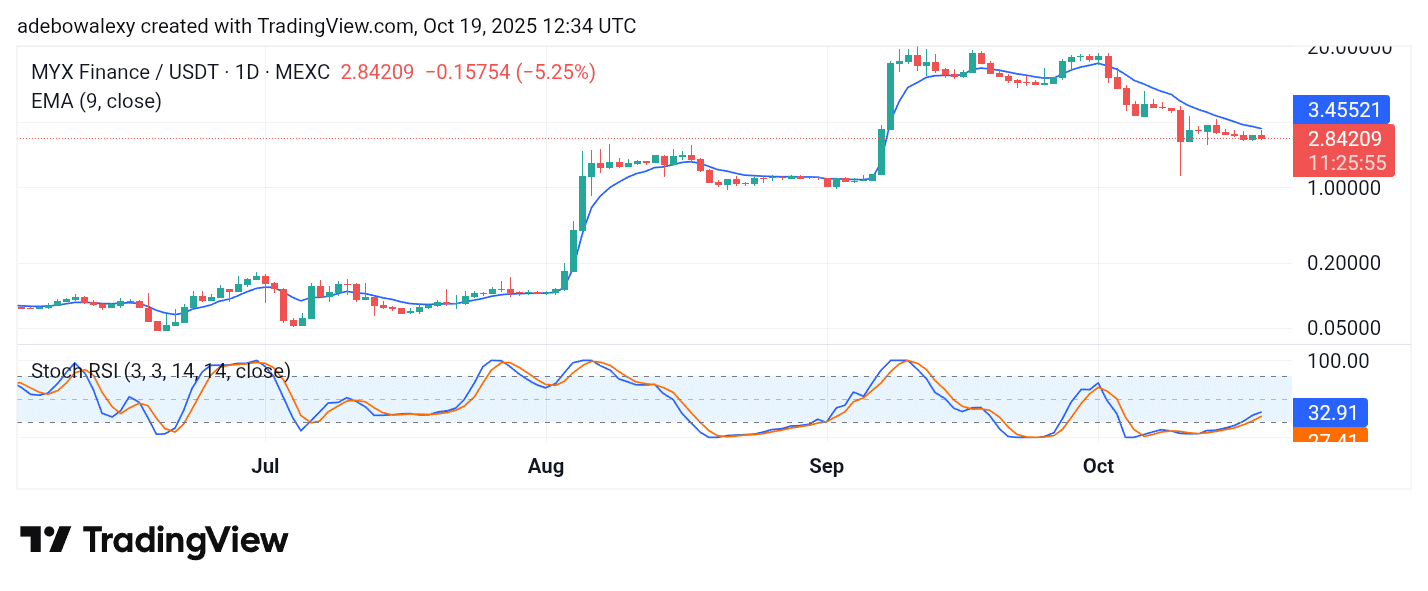Click the Aug label on time axis
Screen dimensions: 1428x591
547,466
